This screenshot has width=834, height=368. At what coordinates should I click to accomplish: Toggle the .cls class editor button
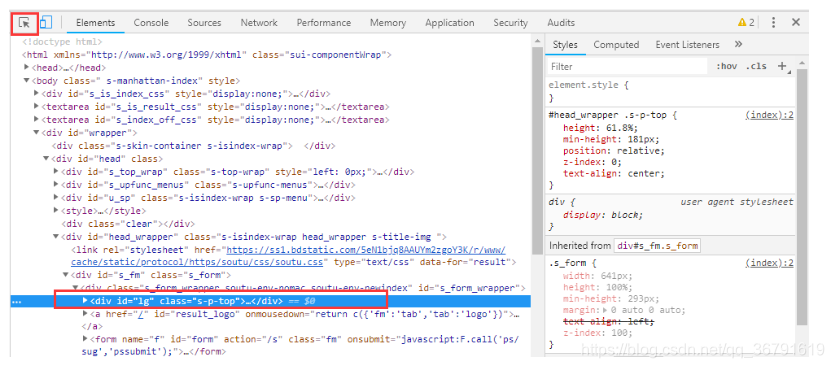(756, 66)
